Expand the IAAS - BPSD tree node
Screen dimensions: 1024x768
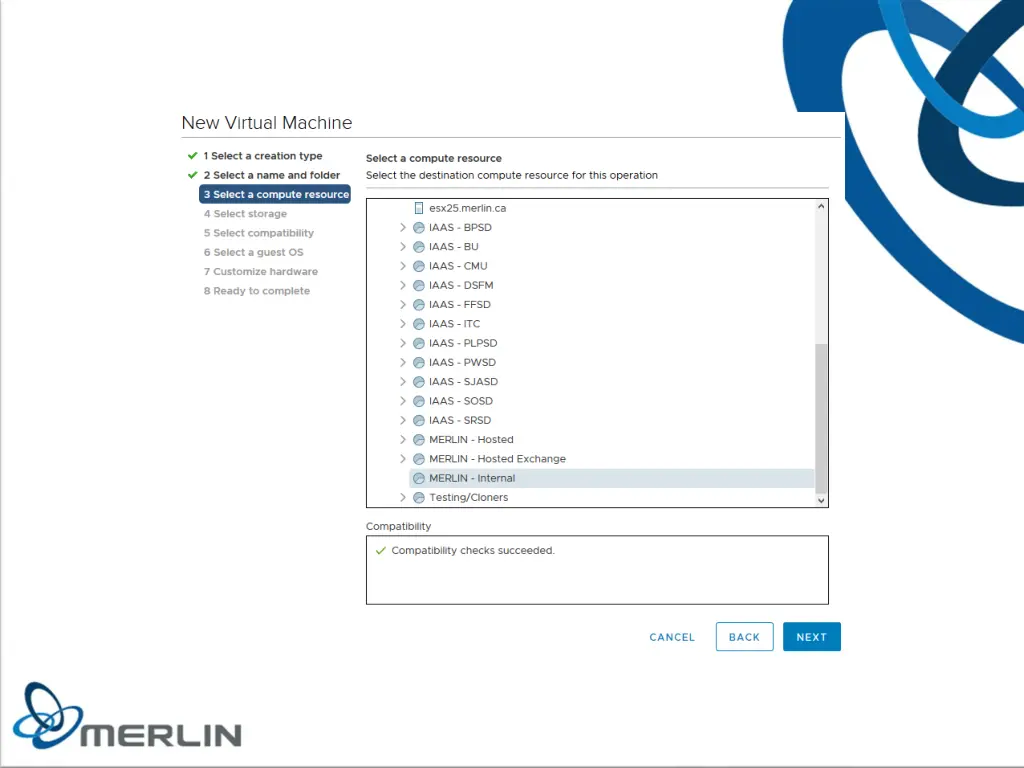pos(403,227)
